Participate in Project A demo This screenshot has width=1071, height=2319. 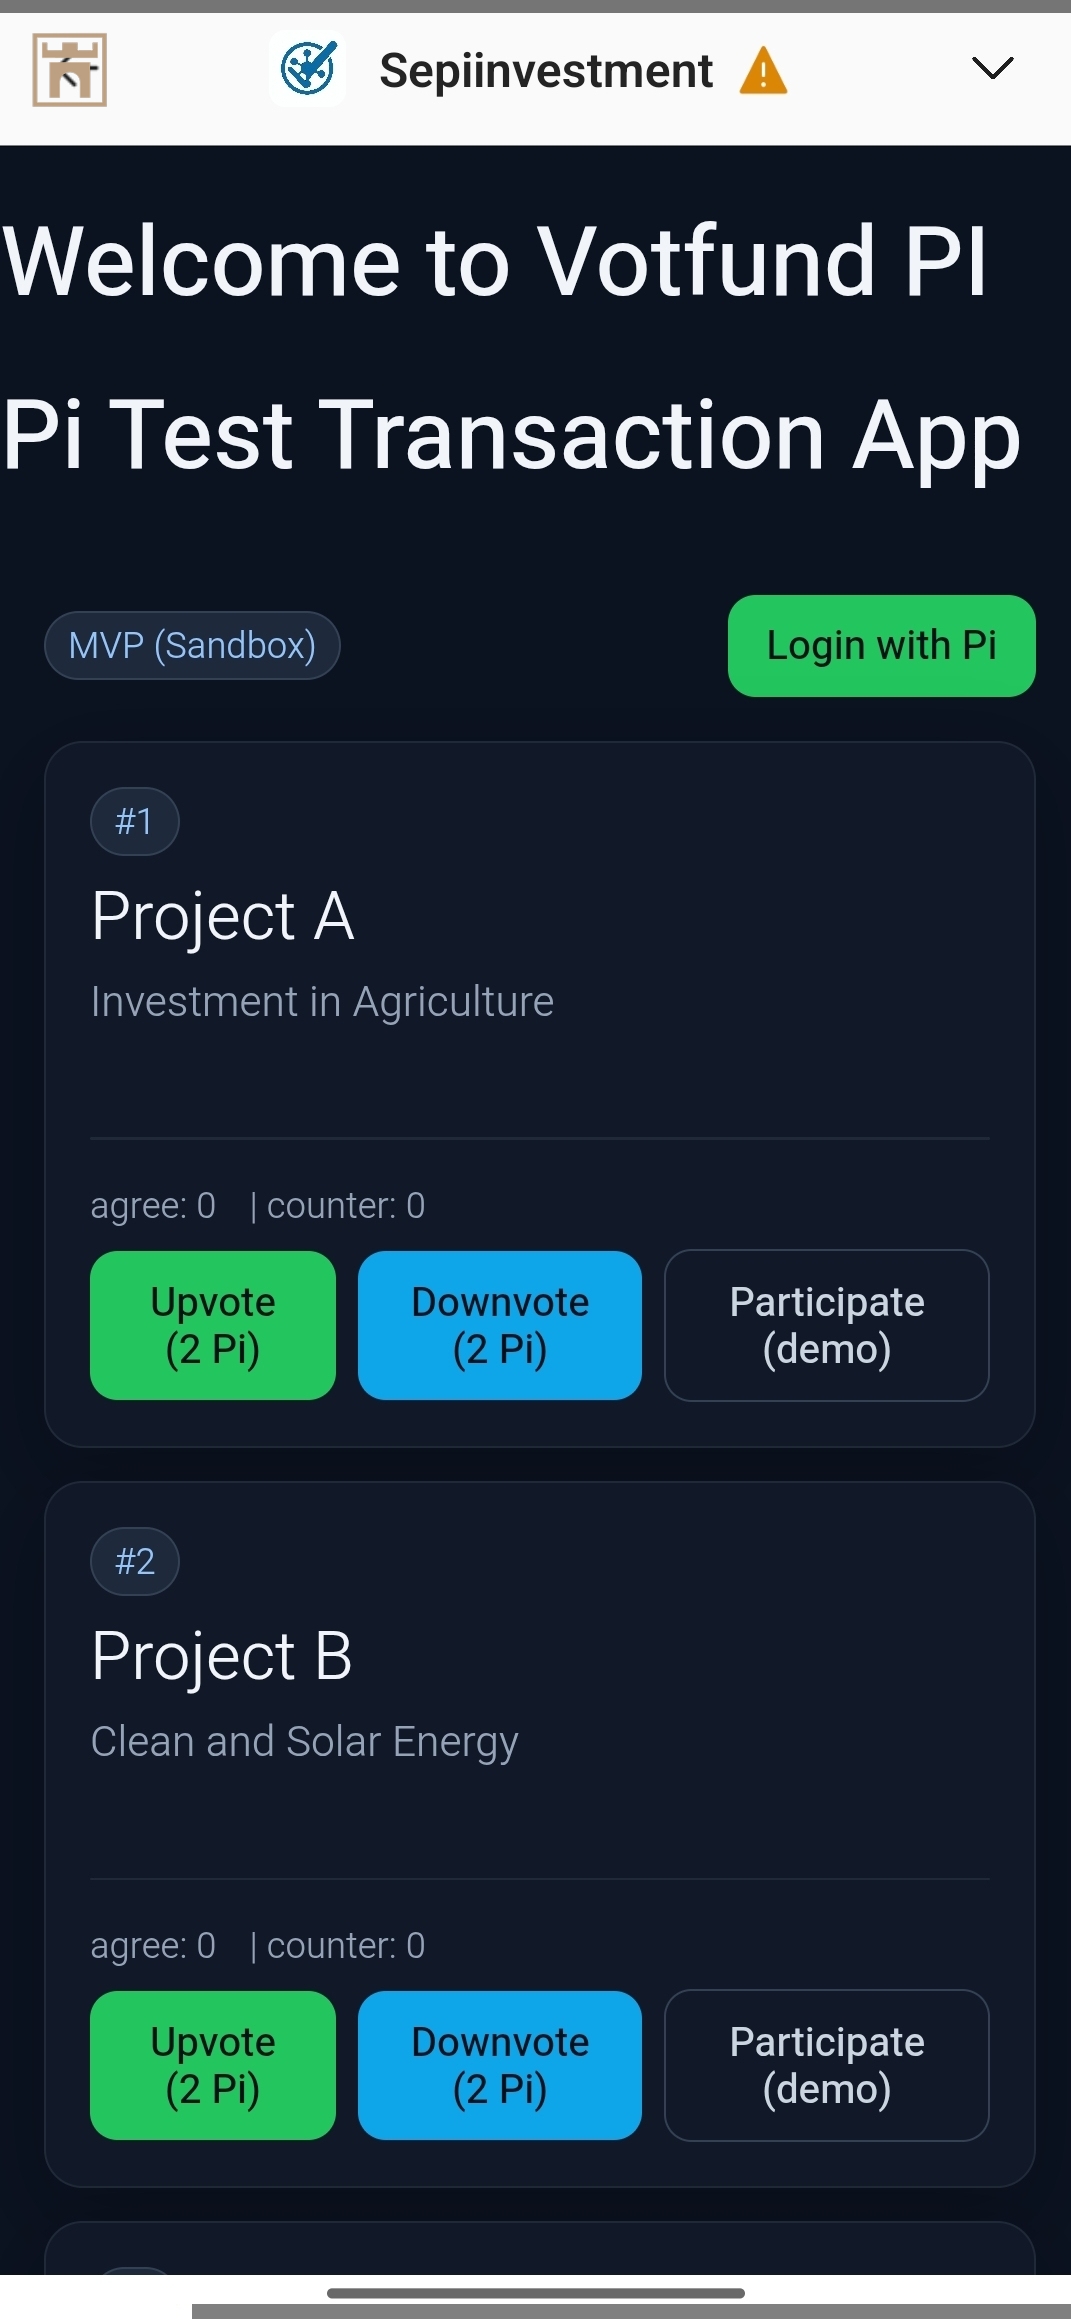pyautogui.click(x=827, y=1325)
